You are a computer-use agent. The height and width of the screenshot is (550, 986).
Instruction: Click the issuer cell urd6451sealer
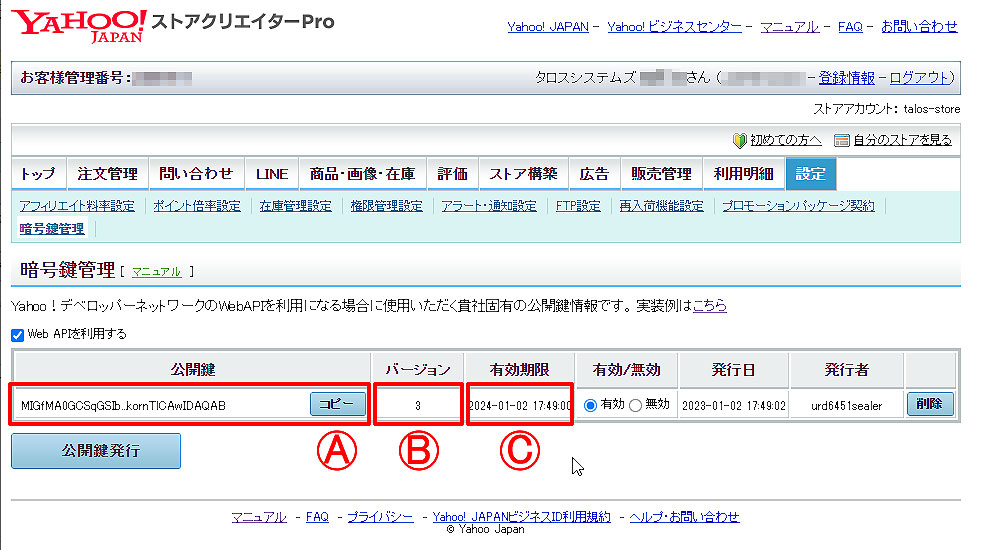click(846, 406)
